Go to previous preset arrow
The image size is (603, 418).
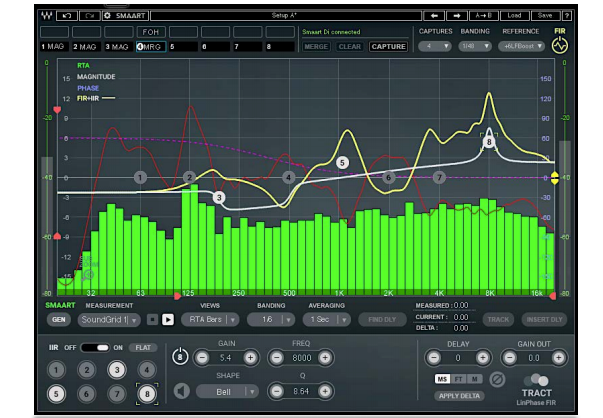point(434,15)
